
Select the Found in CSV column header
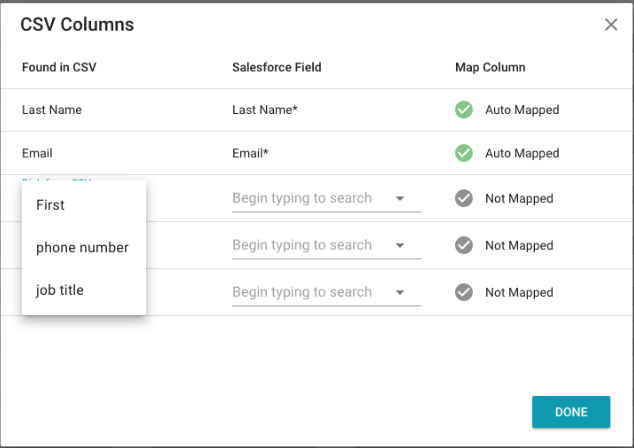[x=59, y=67]
